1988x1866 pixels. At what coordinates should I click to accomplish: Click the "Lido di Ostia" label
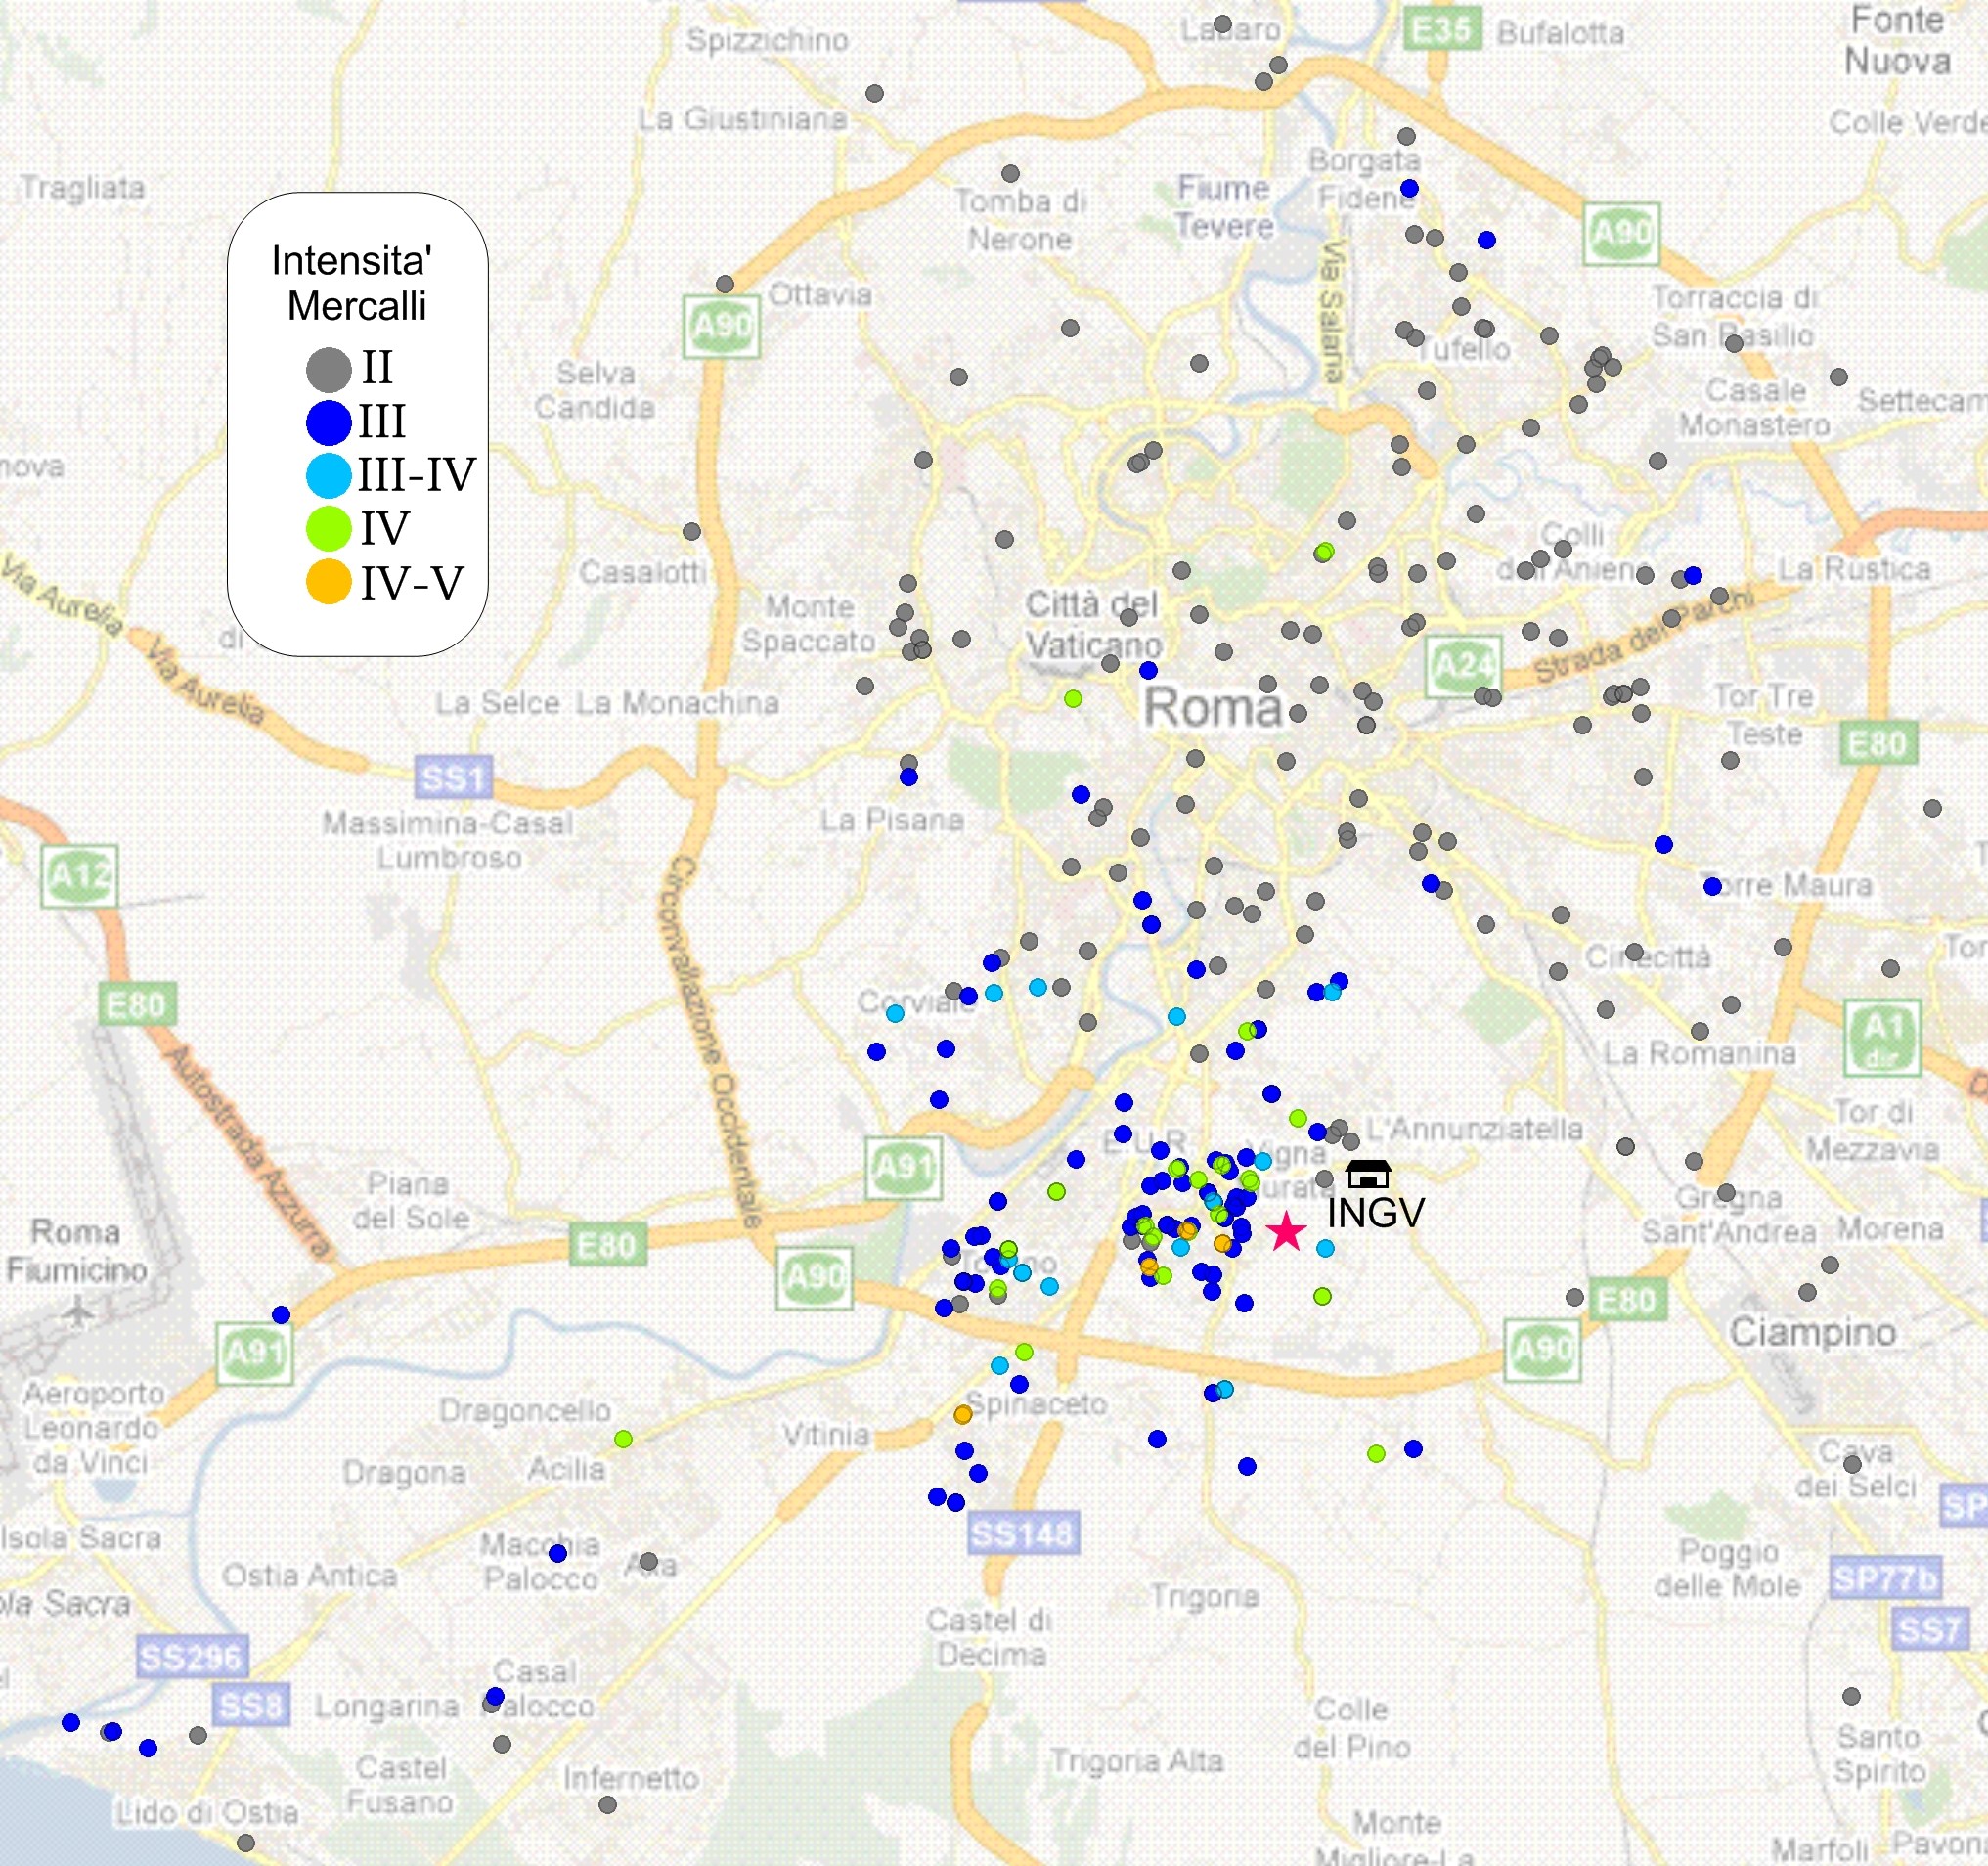pyautogui.click(x=206, y=1813)
